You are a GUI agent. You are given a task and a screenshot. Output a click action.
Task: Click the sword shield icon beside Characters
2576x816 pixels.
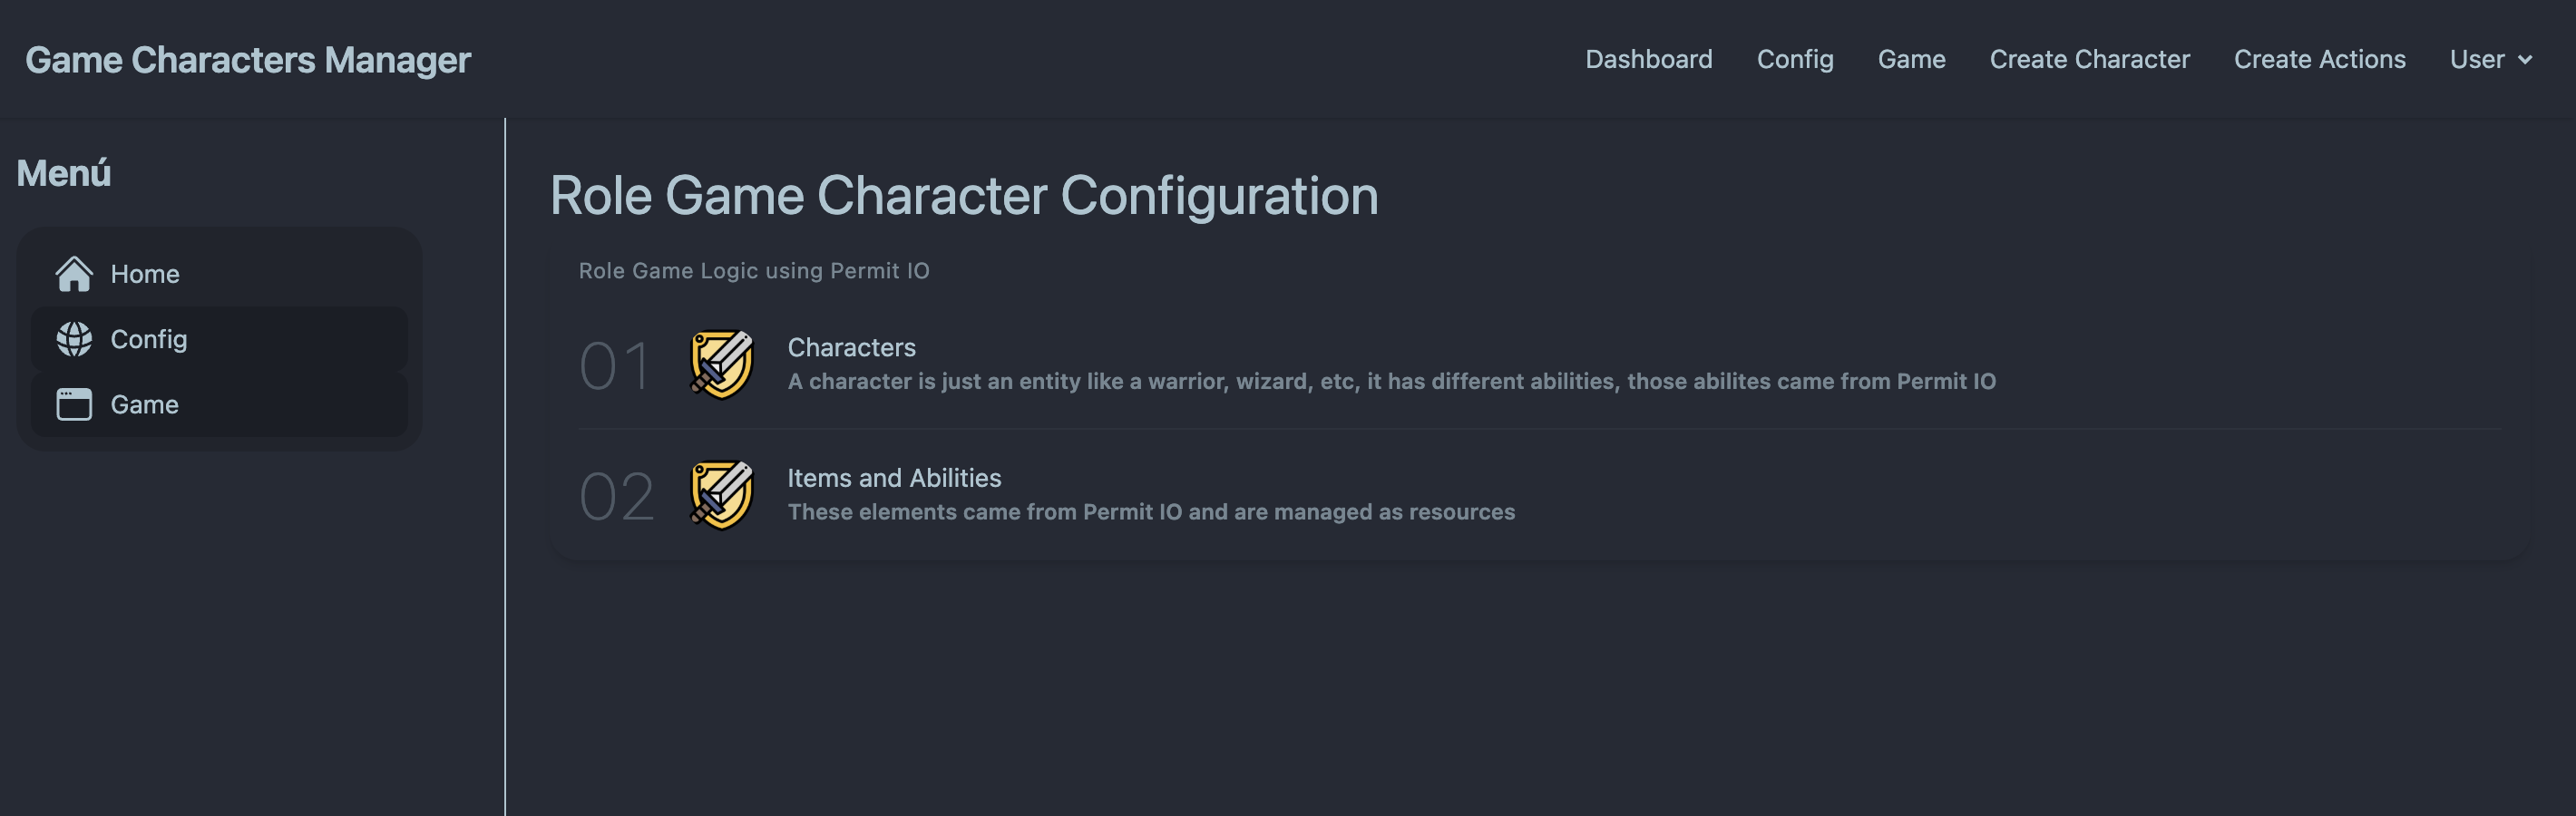pyautogui.click(x=721, y=365)
